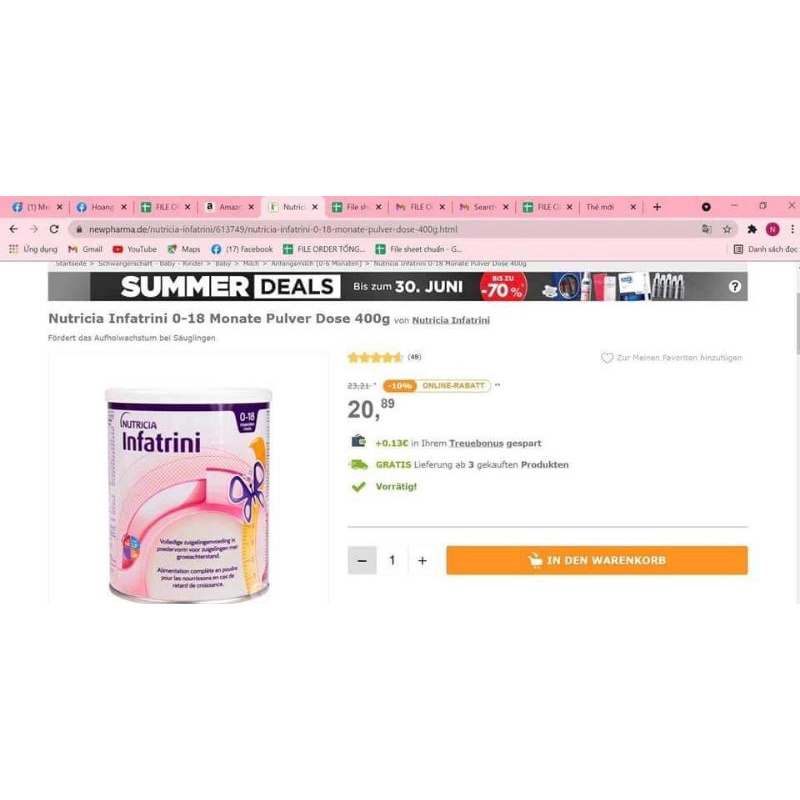This screenshot has width=800, height=800.
Task: Click the help question mark on Summer Deals banner
Action: click(x=735, y=287)
